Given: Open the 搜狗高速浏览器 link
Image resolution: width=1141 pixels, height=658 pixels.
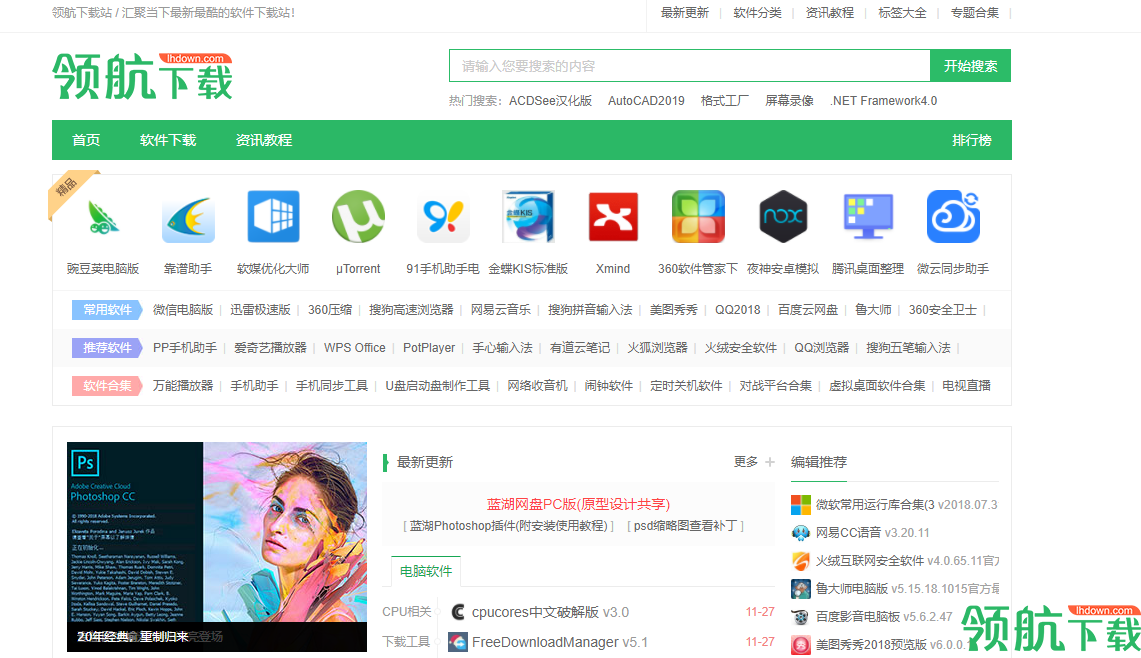Looking at the screenshot, I should (x=411, y=309).
